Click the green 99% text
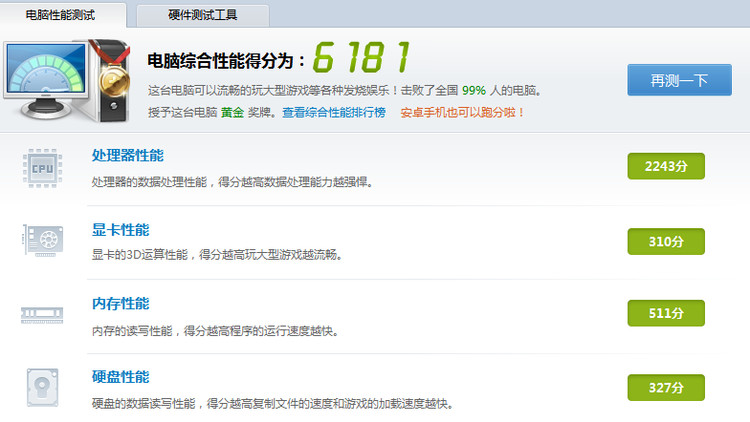This screenshot has height=422, width=750. [474, 90]
